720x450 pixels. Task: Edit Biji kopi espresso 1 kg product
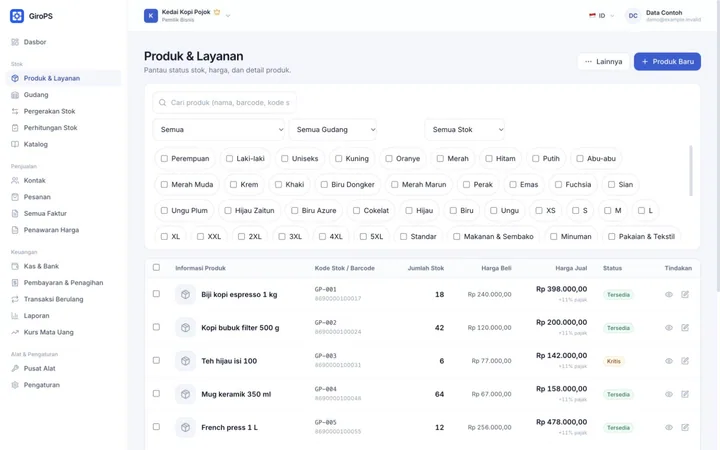coord(685,294)
